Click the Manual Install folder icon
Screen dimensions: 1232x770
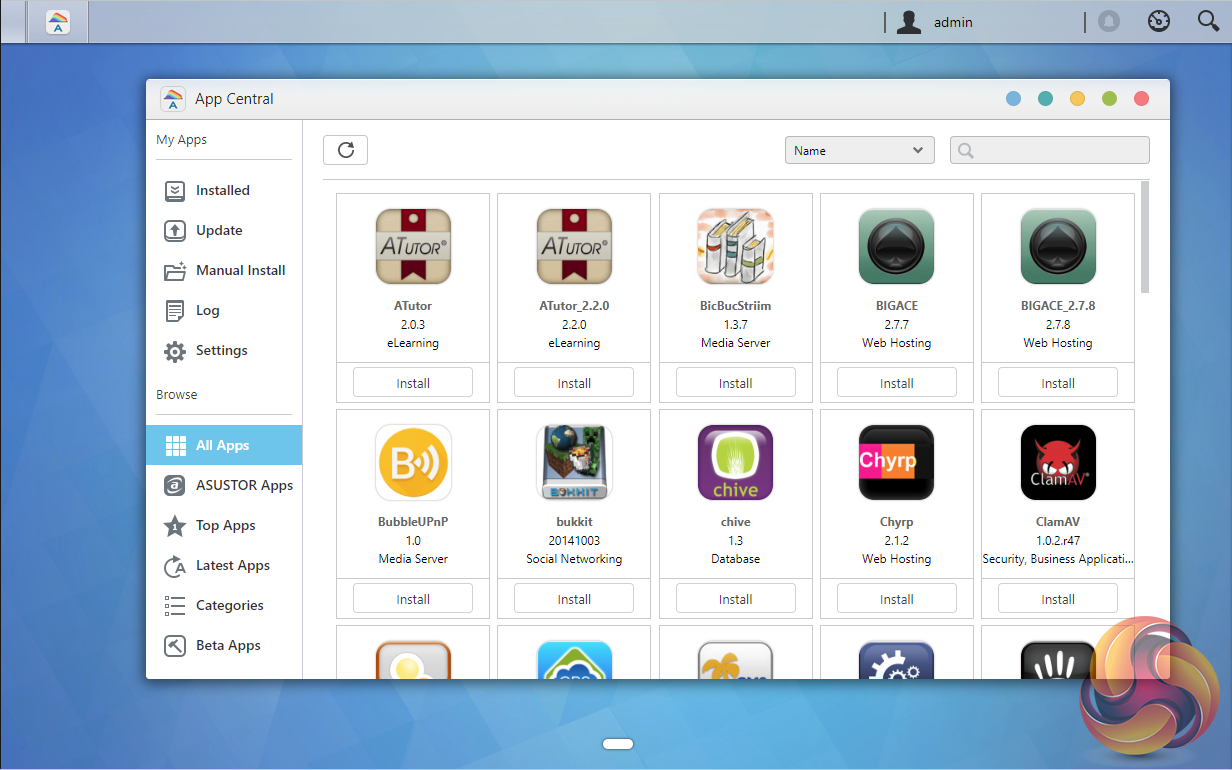175,270
